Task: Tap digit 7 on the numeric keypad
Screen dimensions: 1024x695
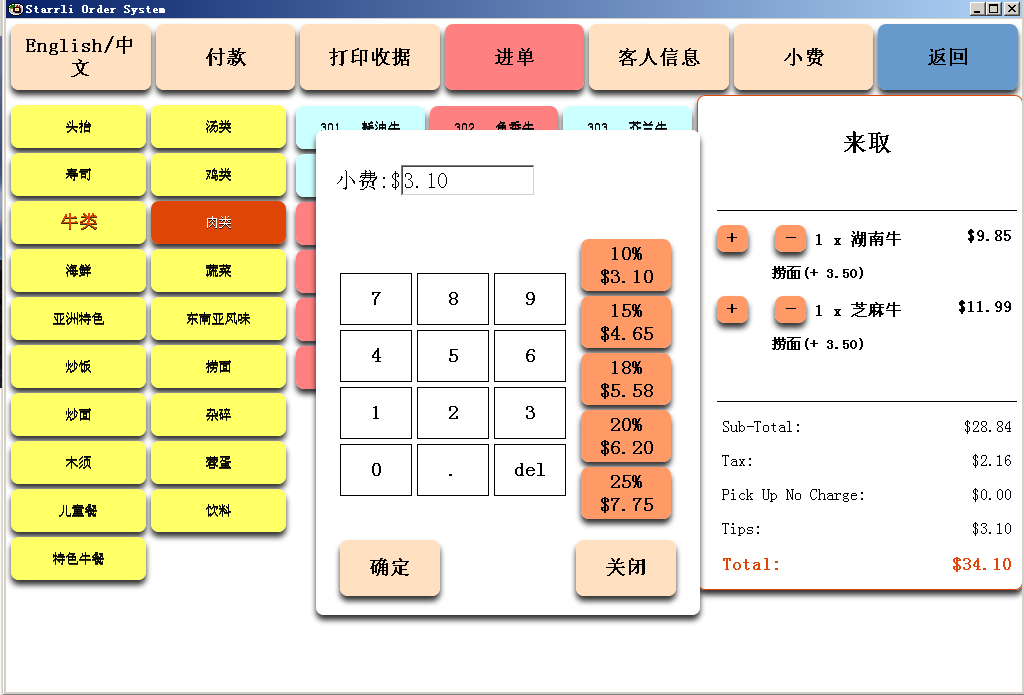Action: click(376, 299)
